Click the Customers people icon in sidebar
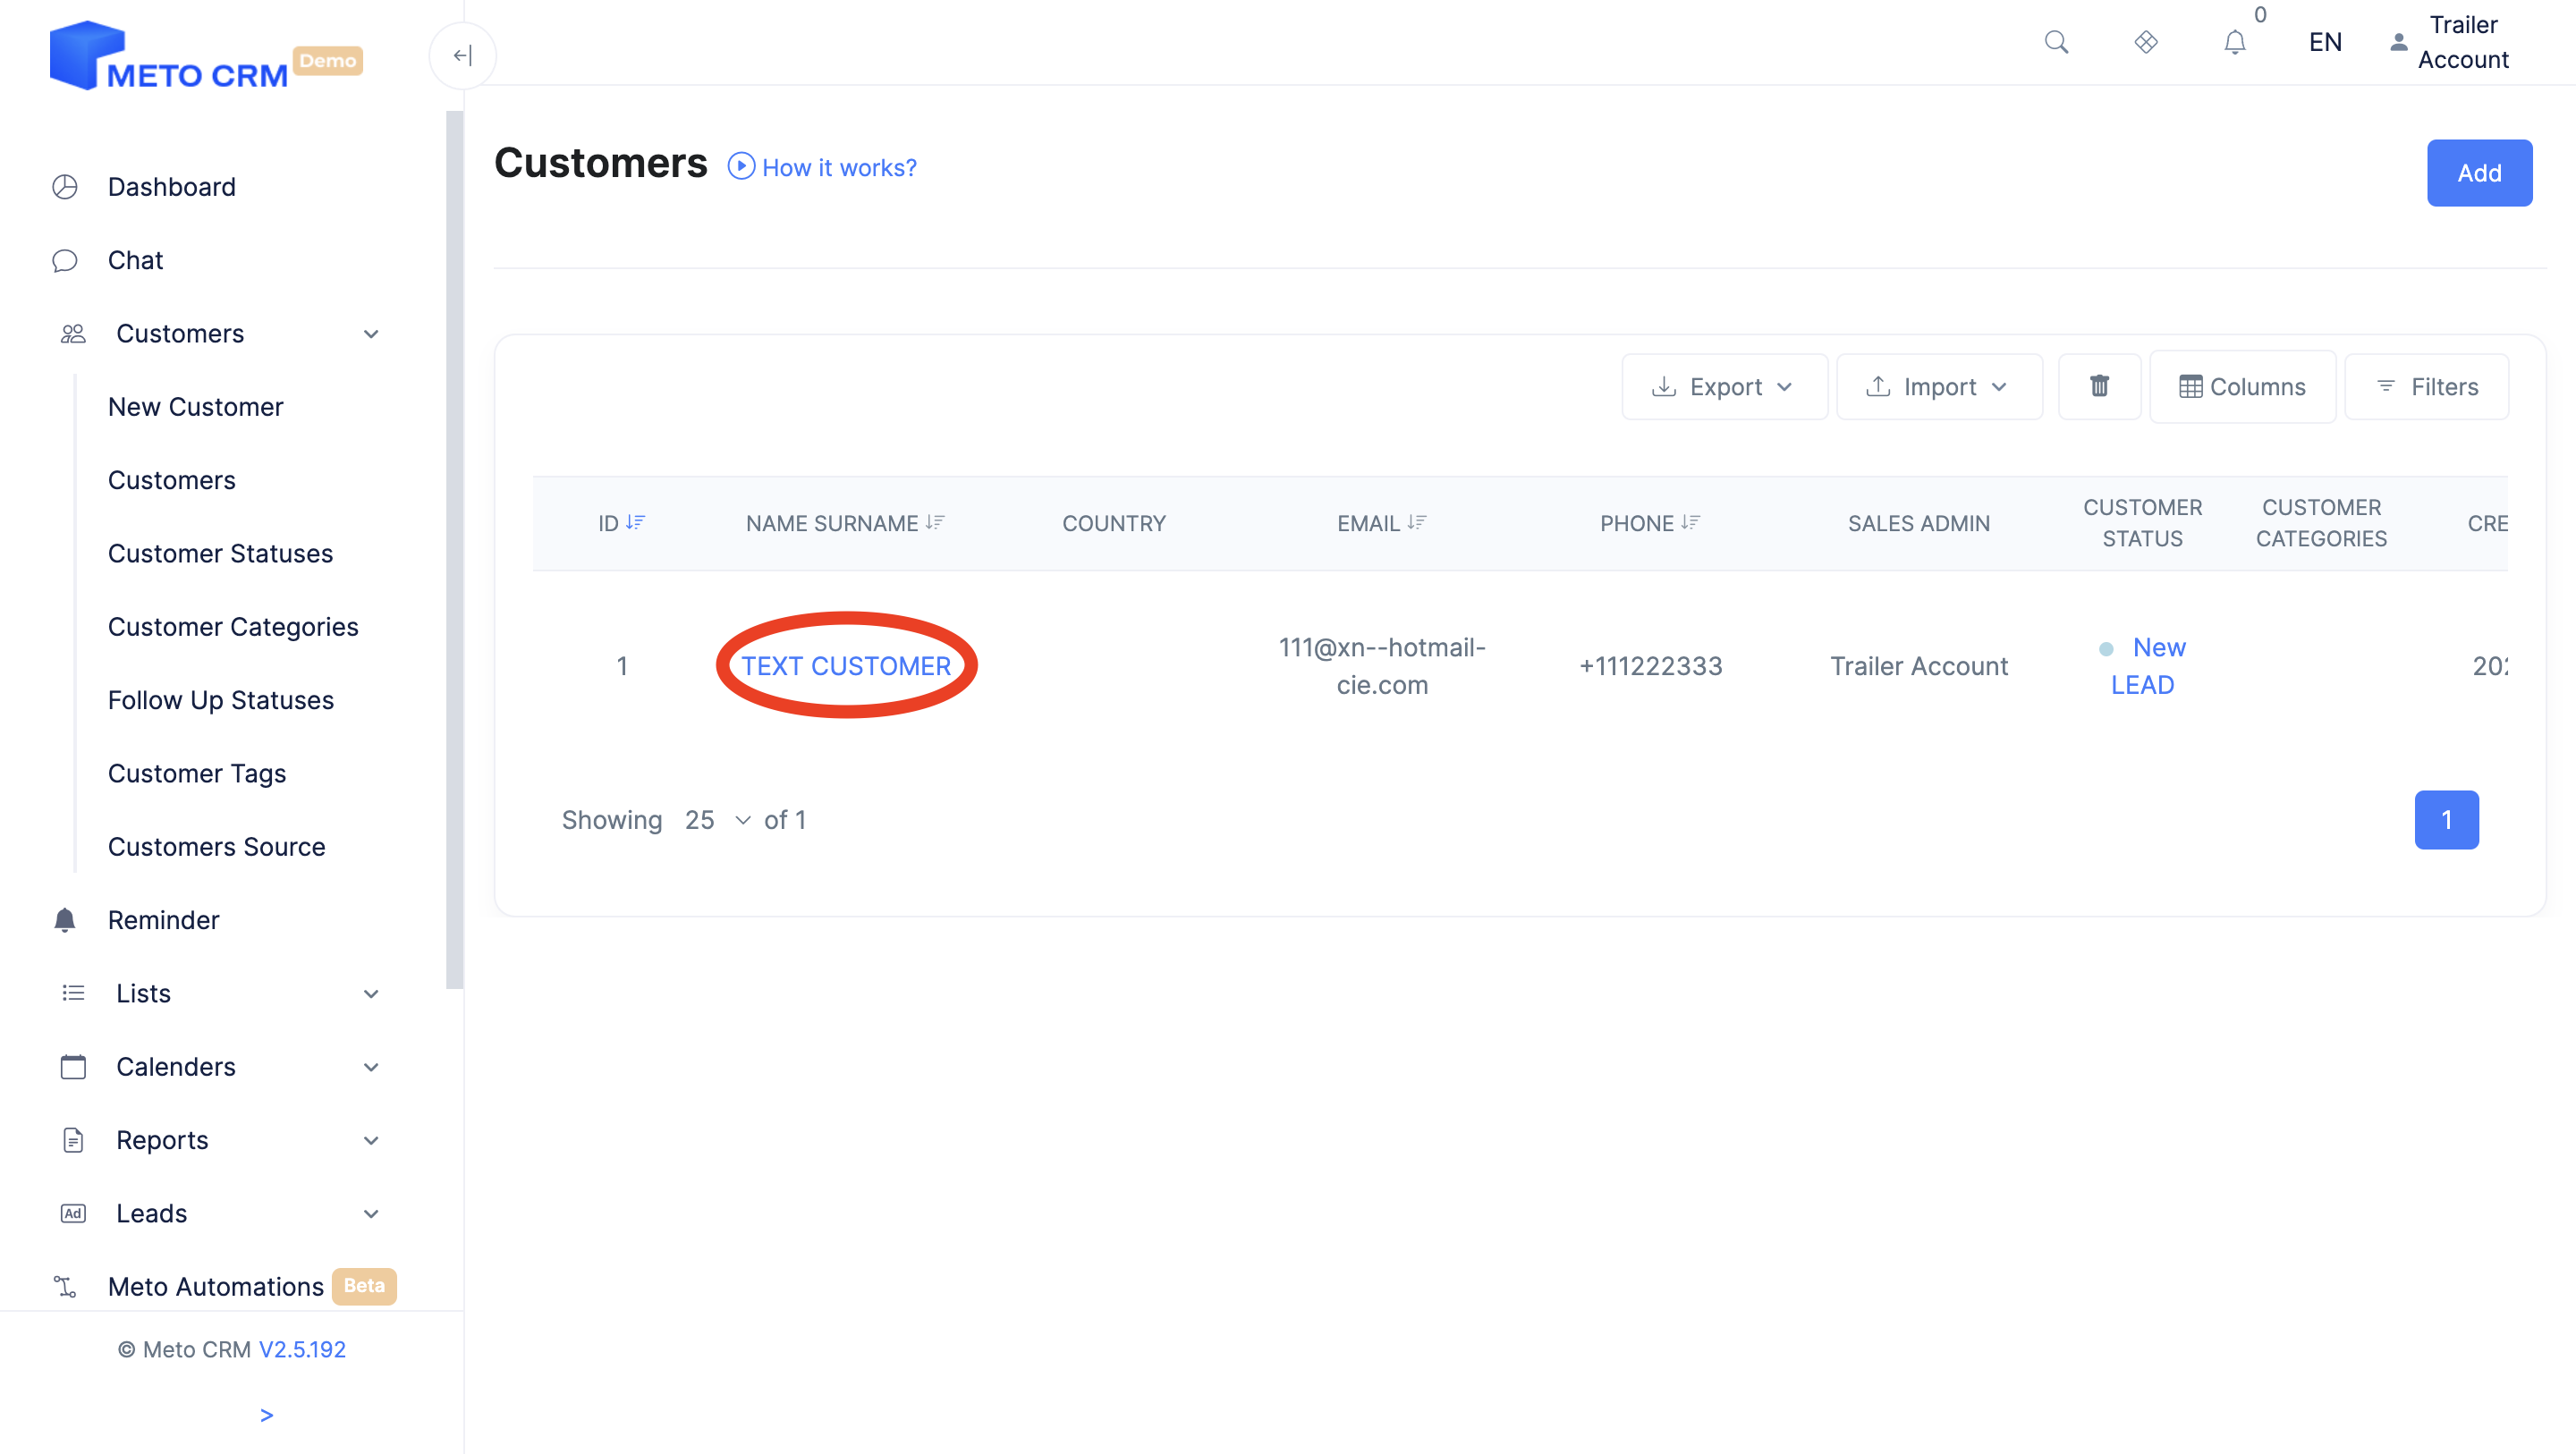Viewport: 2576px width, 1454px height. coord(73,333)
